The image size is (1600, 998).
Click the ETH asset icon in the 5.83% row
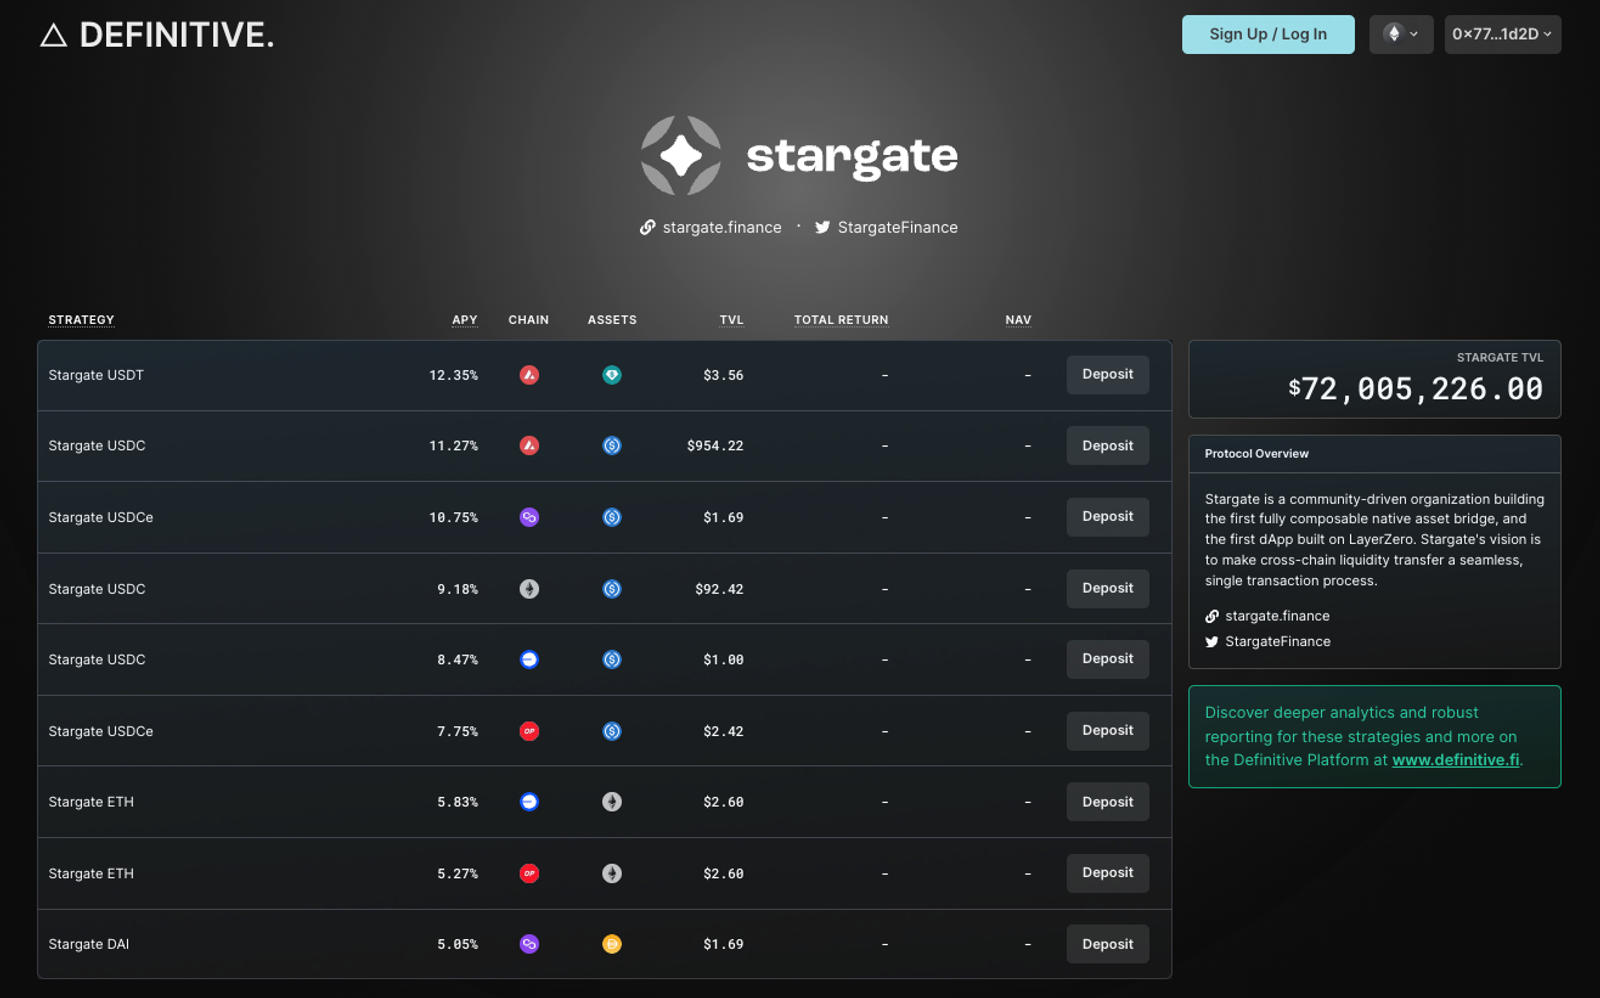(612, 802)
